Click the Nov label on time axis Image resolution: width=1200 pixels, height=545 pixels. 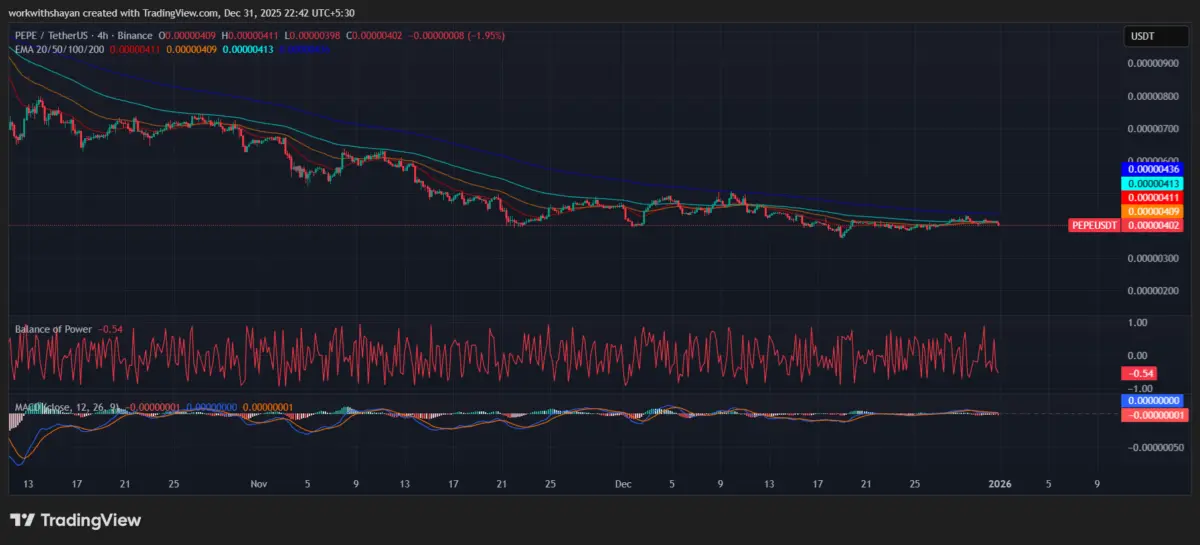(259, 484)
